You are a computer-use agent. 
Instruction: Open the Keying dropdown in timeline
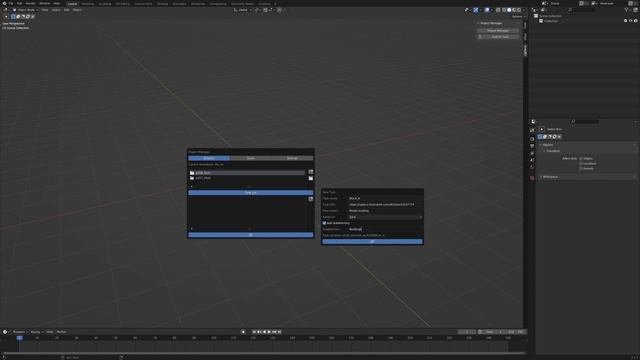tap(36, 332)
